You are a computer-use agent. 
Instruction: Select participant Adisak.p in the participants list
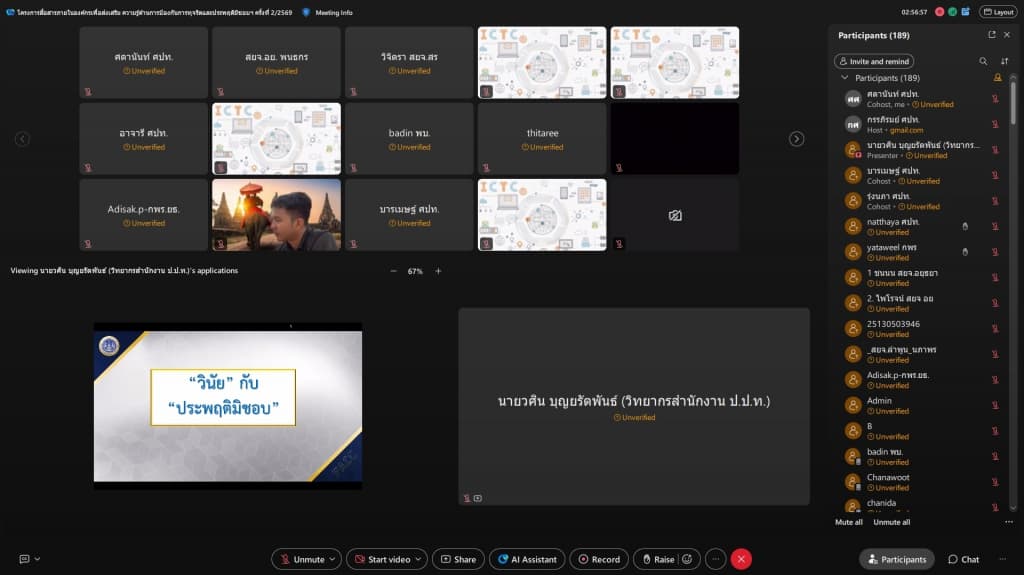point(921,380)
